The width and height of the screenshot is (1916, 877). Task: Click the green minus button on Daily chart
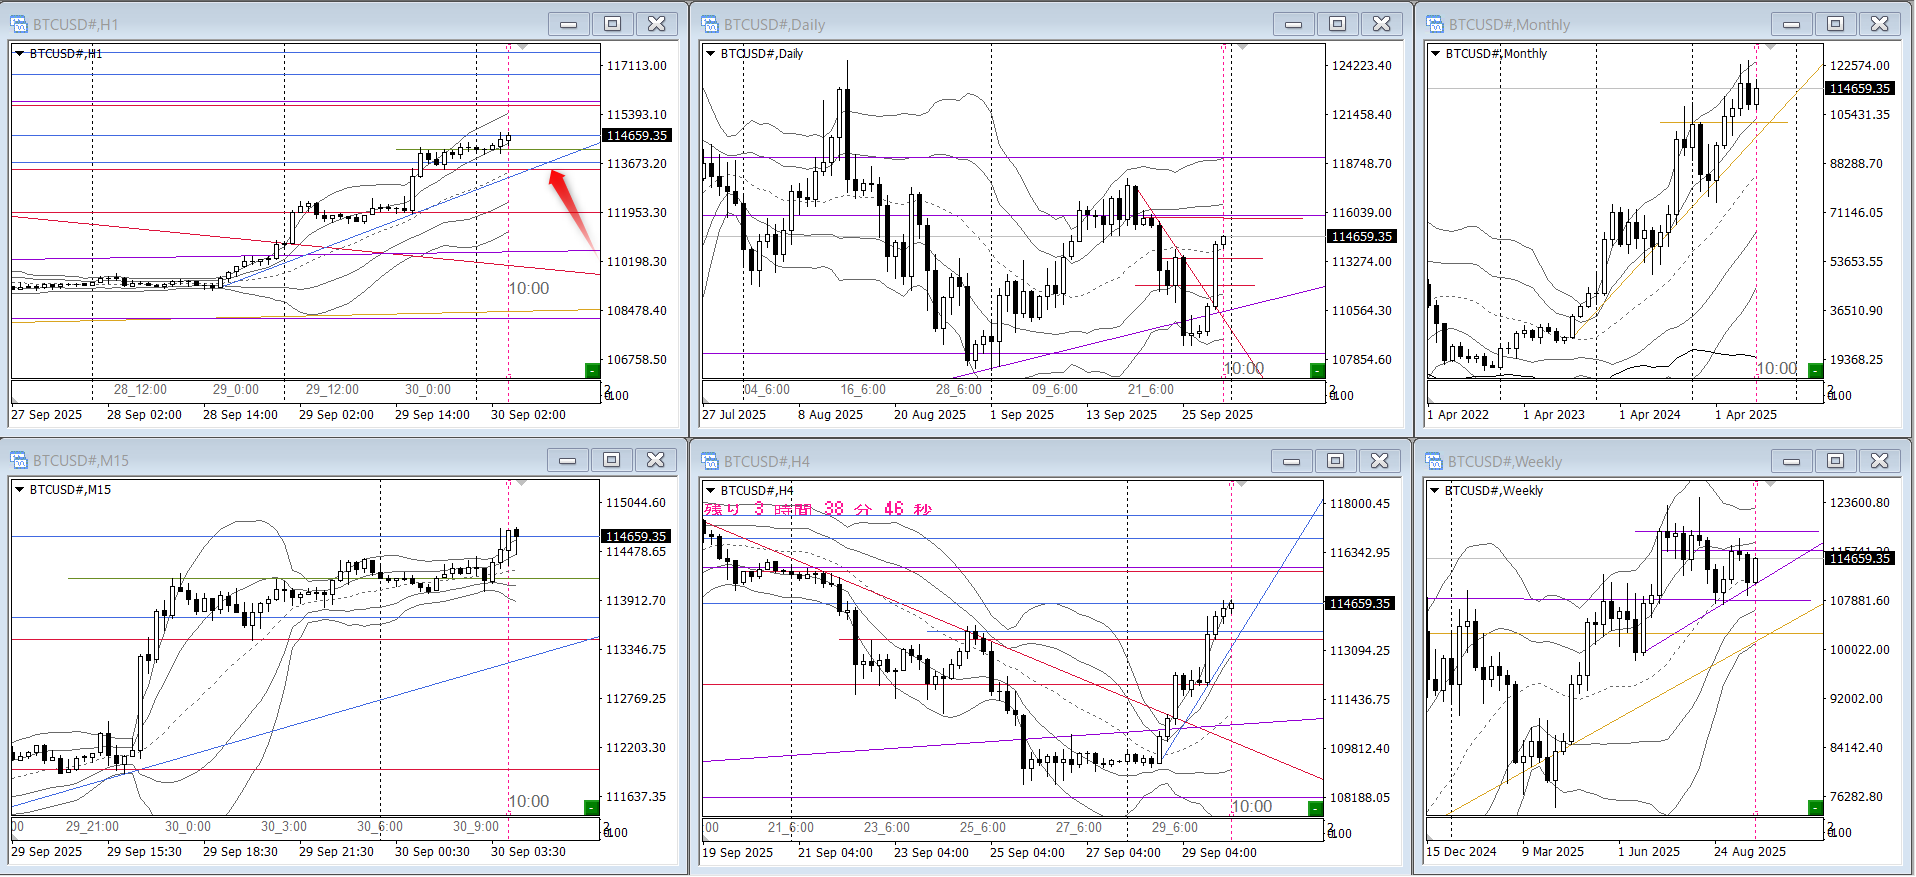(1317, 371)
